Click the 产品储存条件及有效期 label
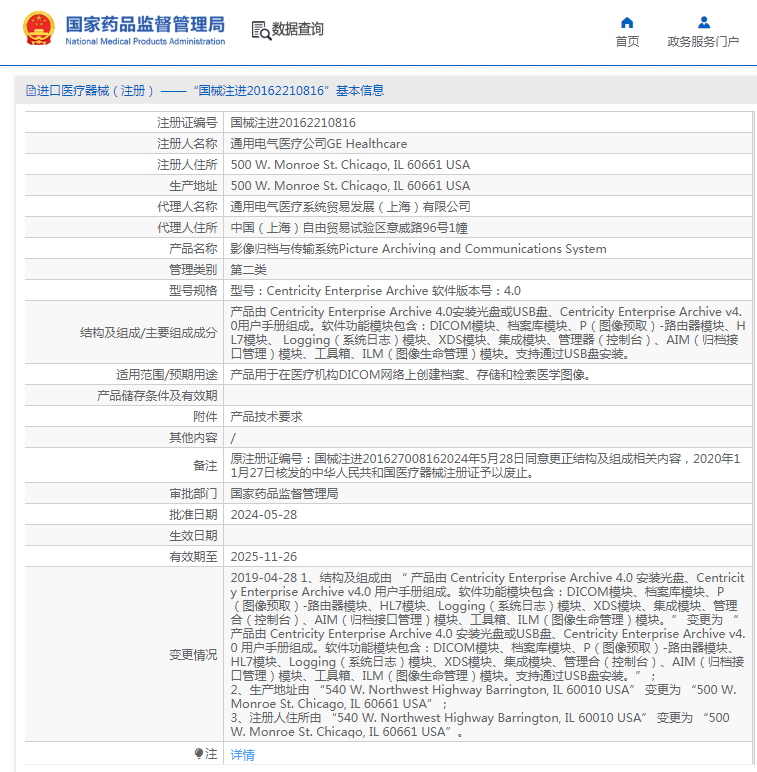Screen dimensions: 757x772 pos(157,396)
